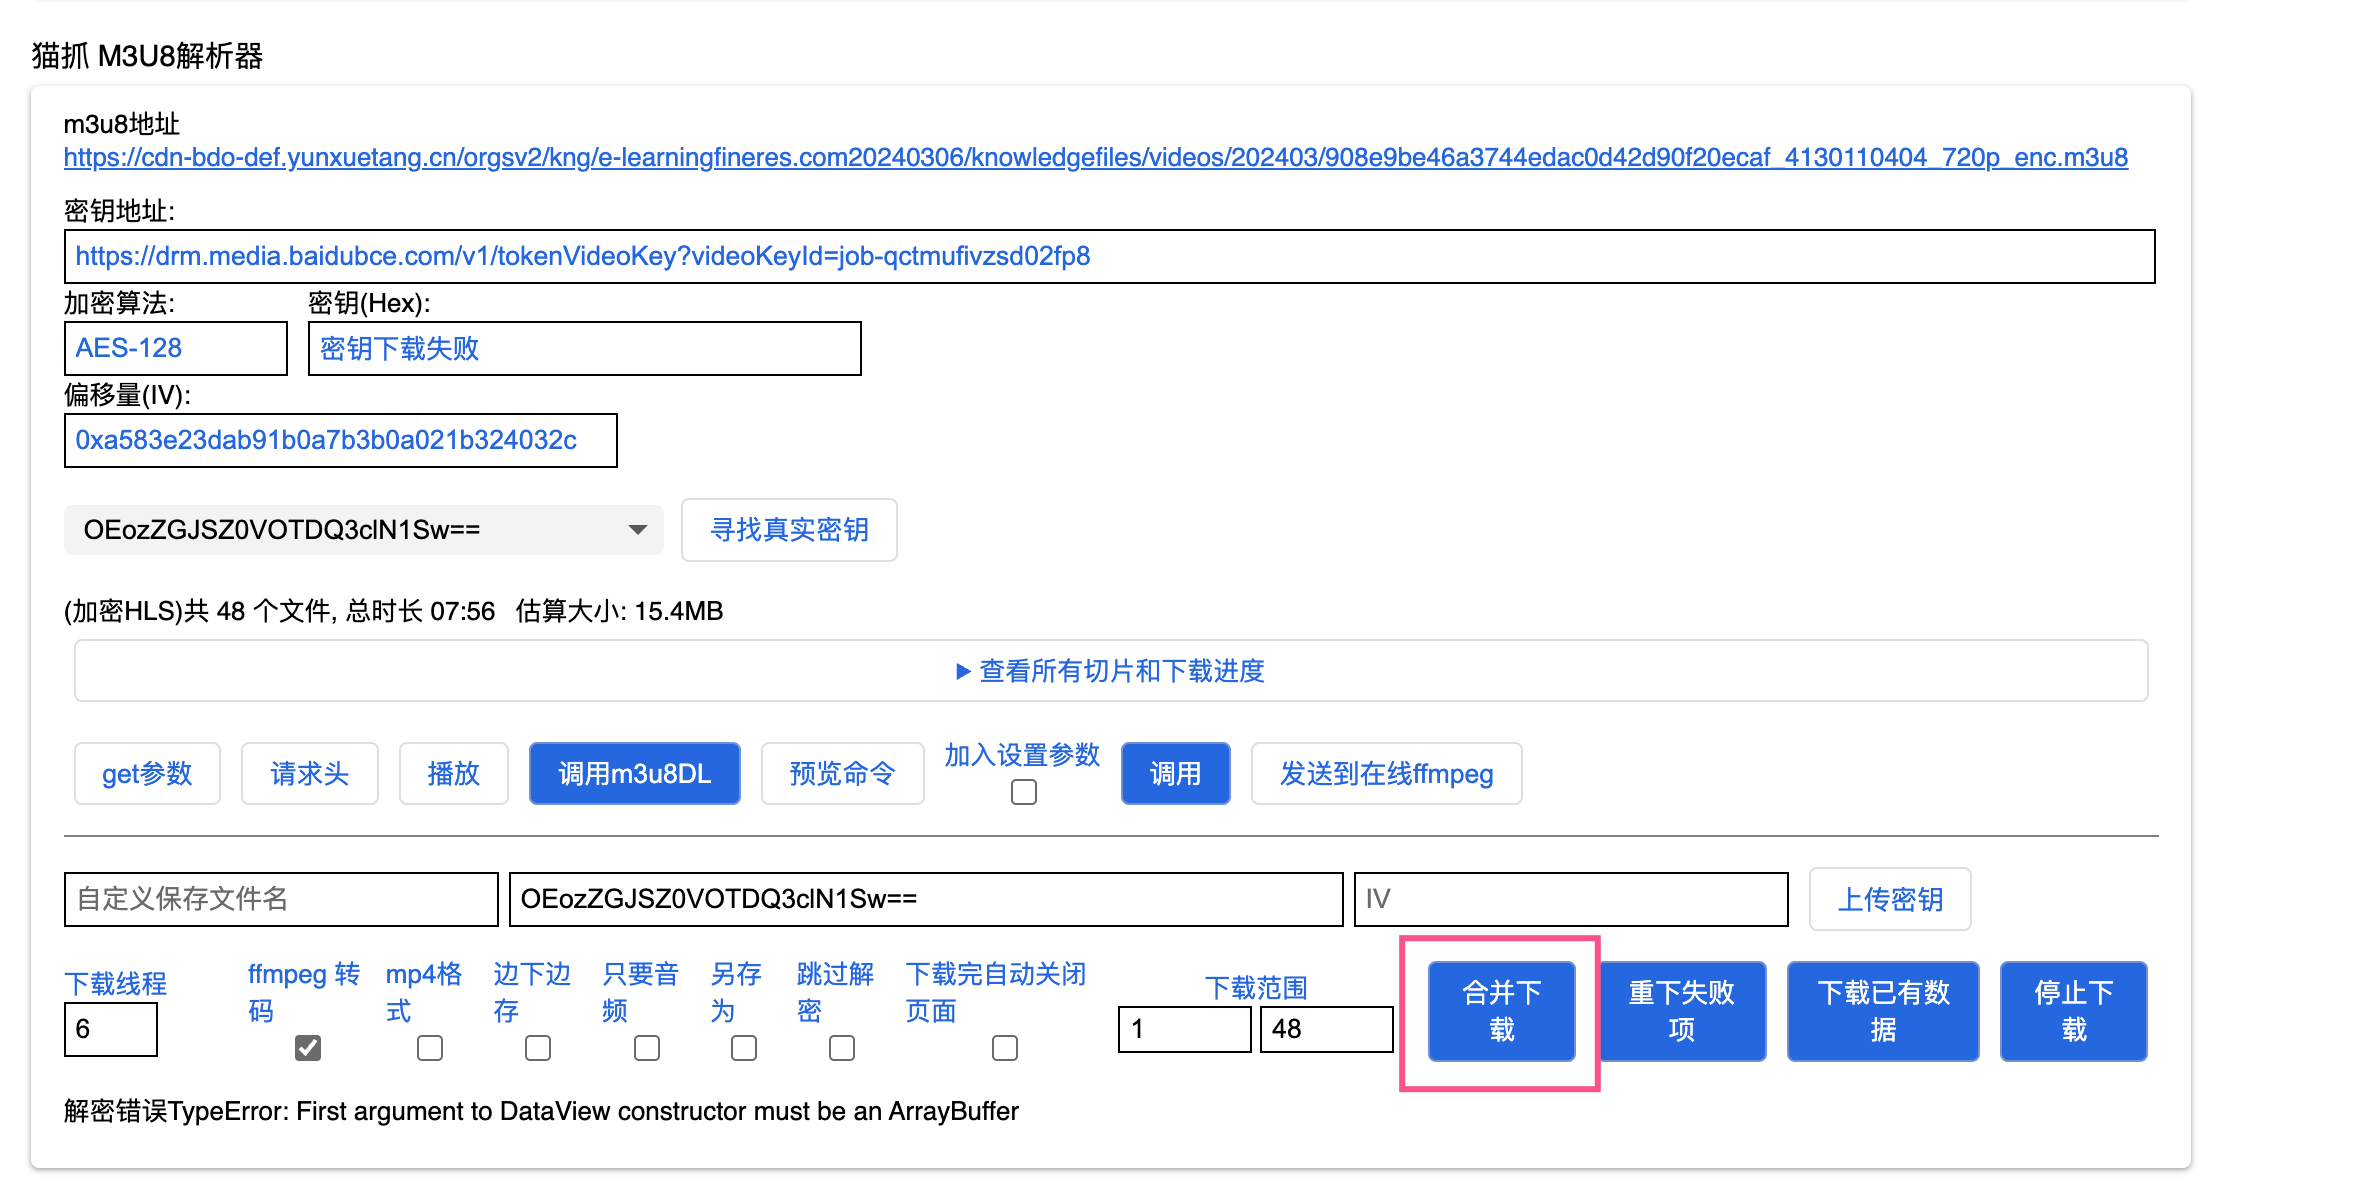Toggle the ffmpeg 转码 checkbox
This screenshot has height=1190, width=2368.
point(308,1047)
